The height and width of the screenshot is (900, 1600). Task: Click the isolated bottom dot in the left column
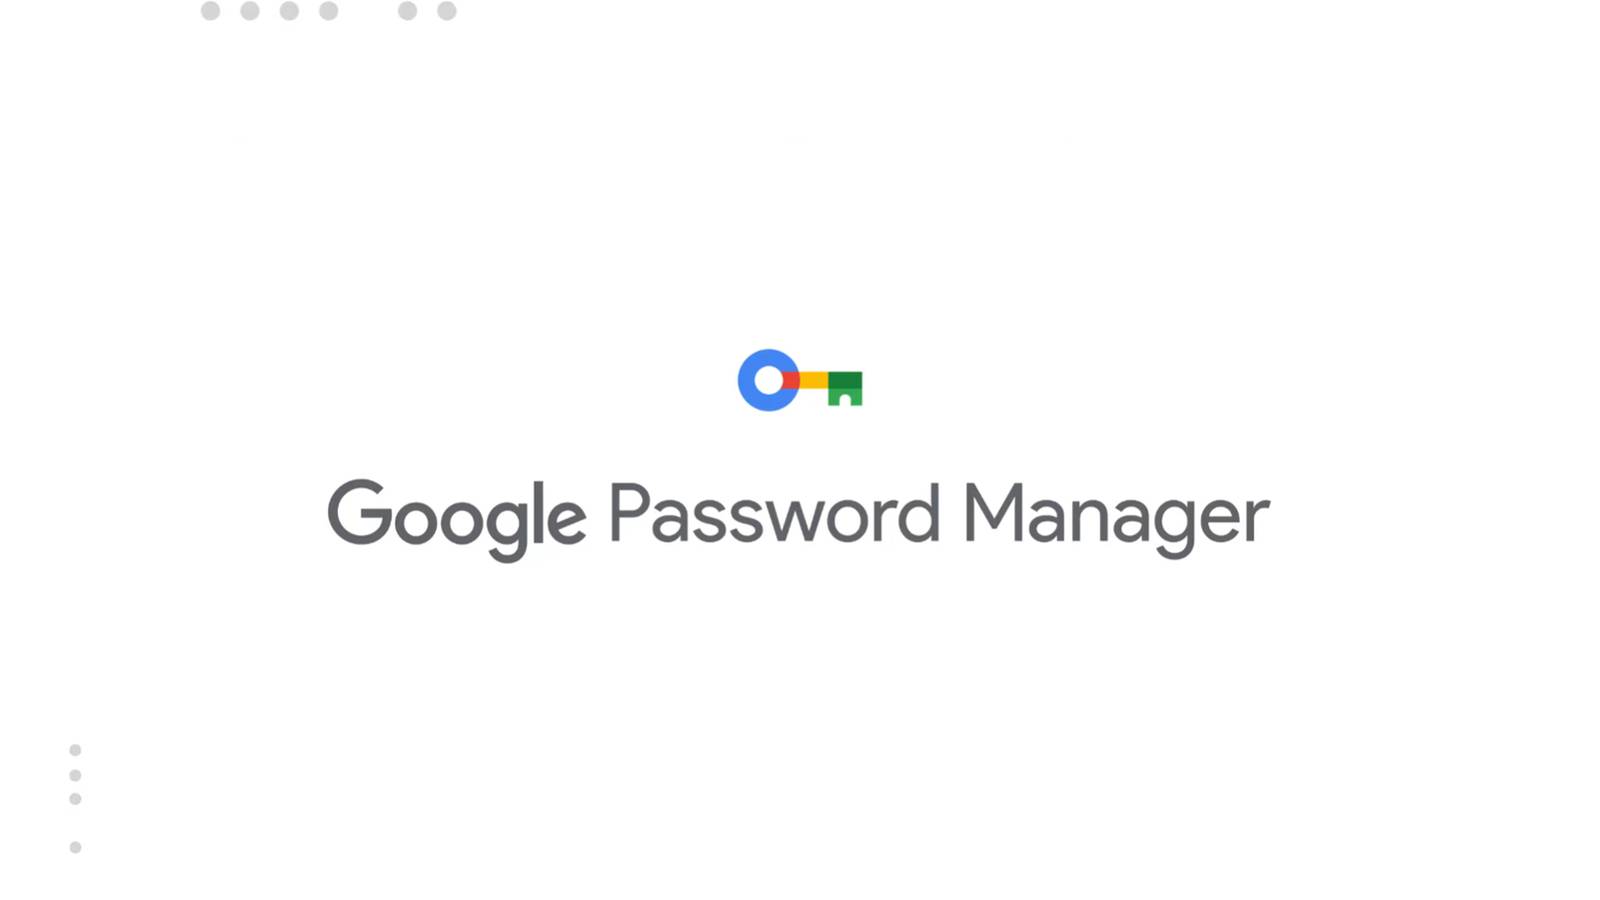coord(75,847)
